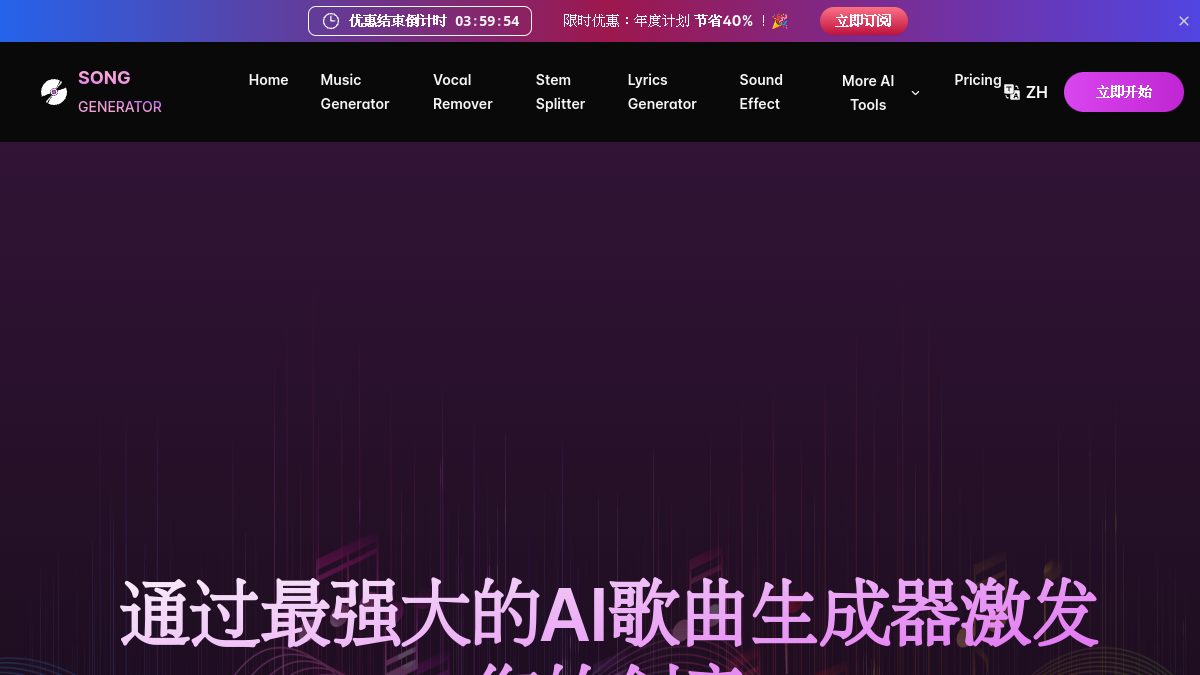Click the clock icon in countdown banner
The image size is (1200, 675).
click(331, 21)
